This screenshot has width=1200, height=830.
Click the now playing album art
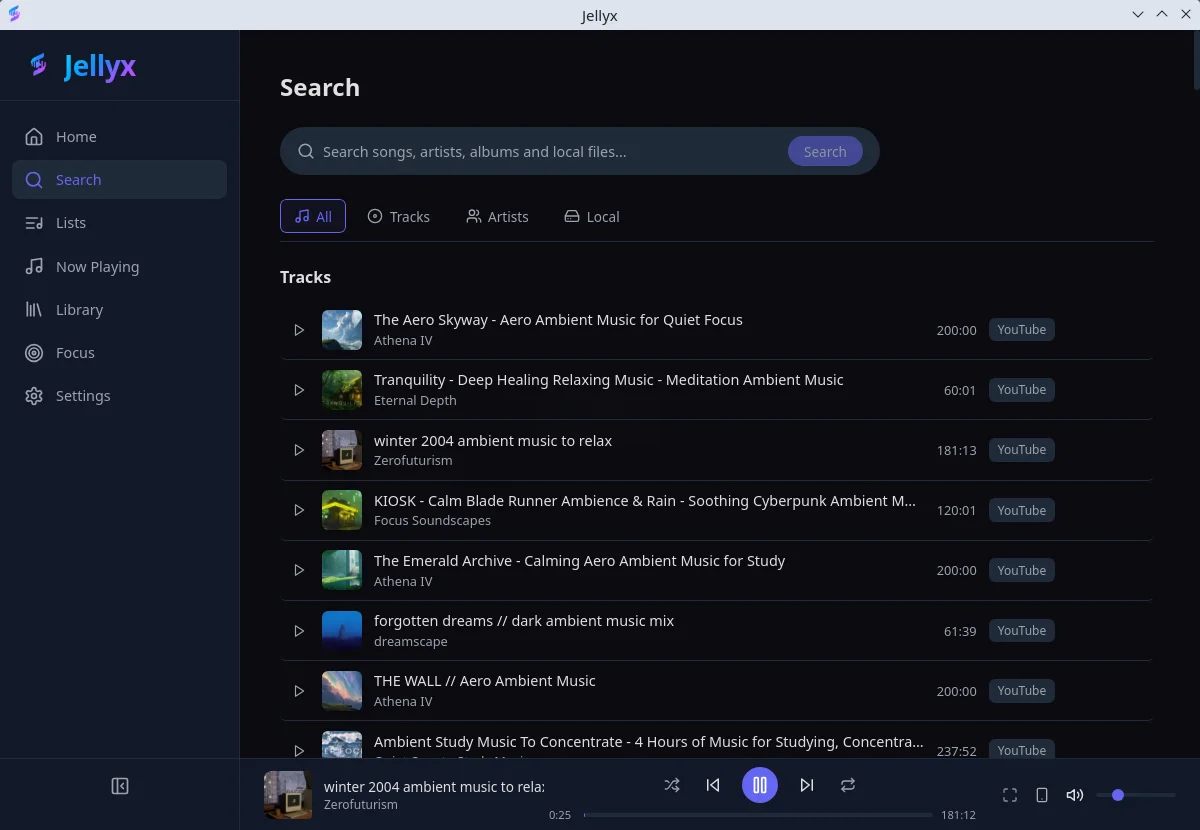[288, 795]
